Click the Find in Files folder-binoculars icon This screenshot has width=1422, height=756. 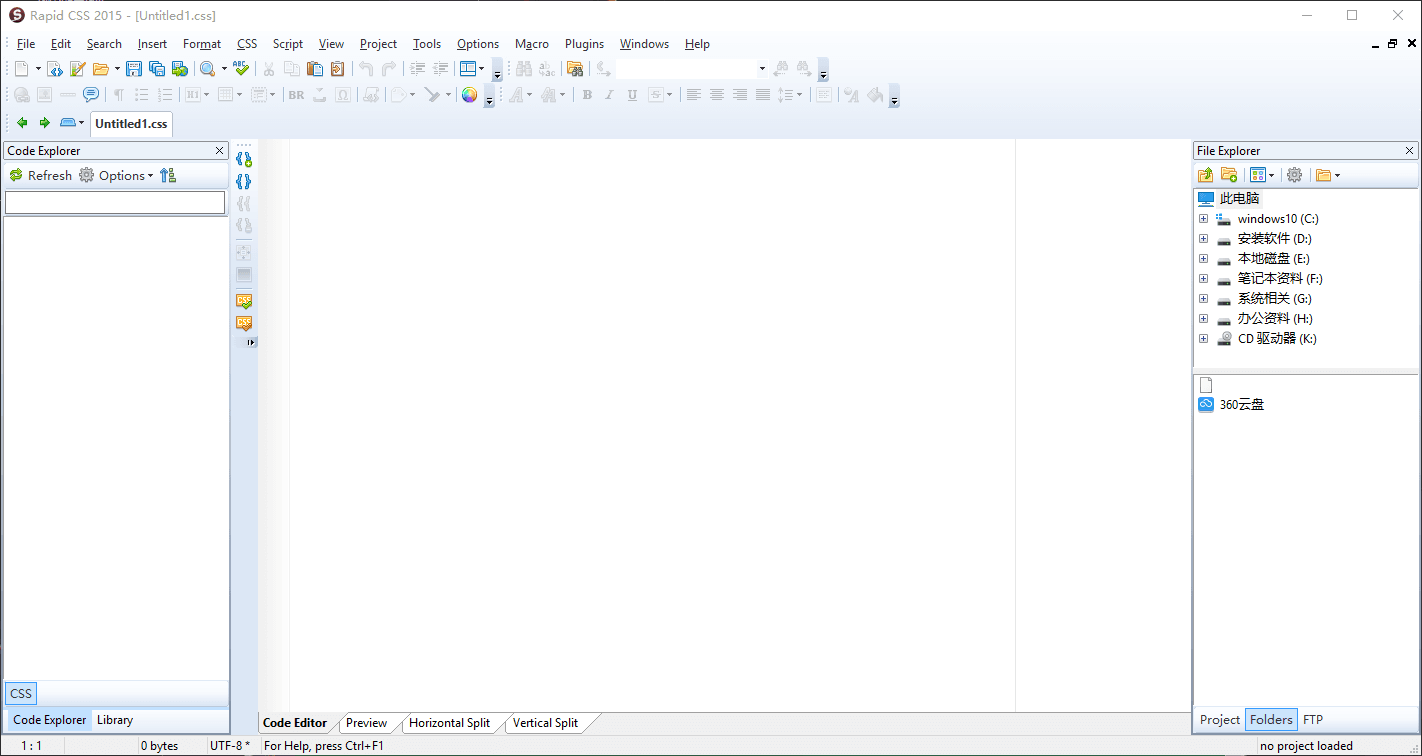[x=574, y=69]
